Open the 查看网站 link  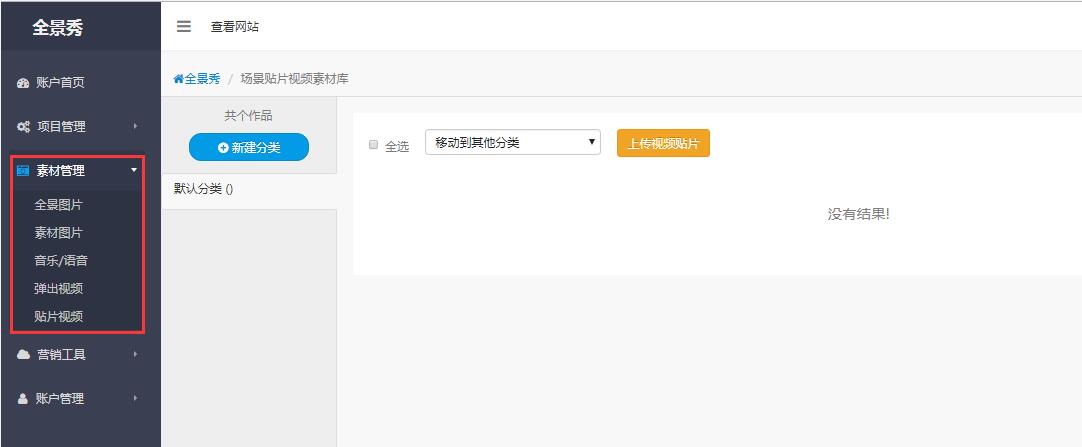tap(234, 27)
